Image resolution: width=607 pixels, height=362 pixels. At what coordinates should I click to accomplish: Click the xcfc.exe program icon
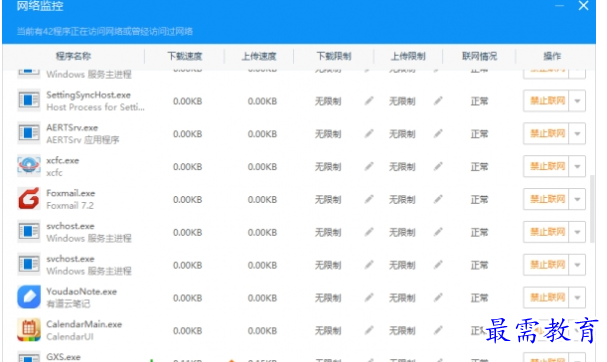coord(29,166)
